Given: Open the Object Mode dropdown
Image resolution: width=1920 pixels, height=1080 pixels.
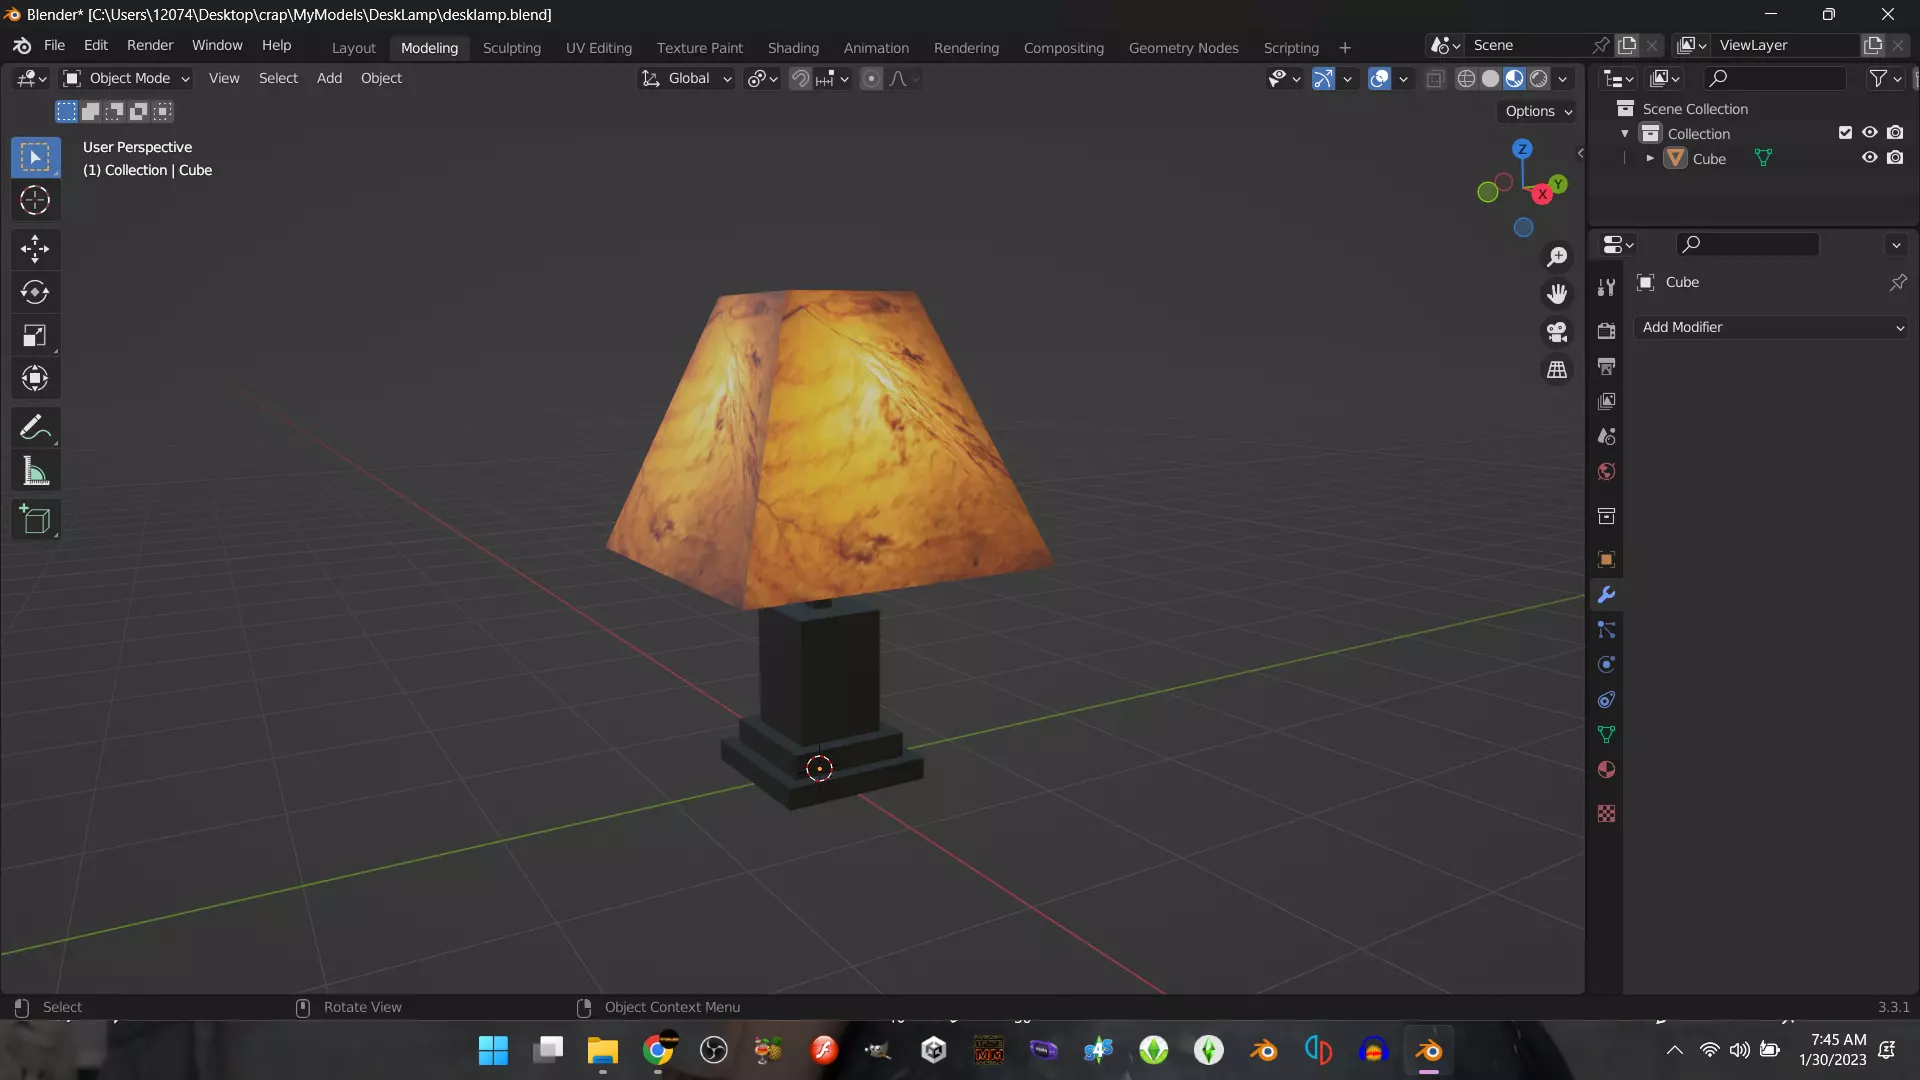Looking at the screenshot, I should coord(126,79).
